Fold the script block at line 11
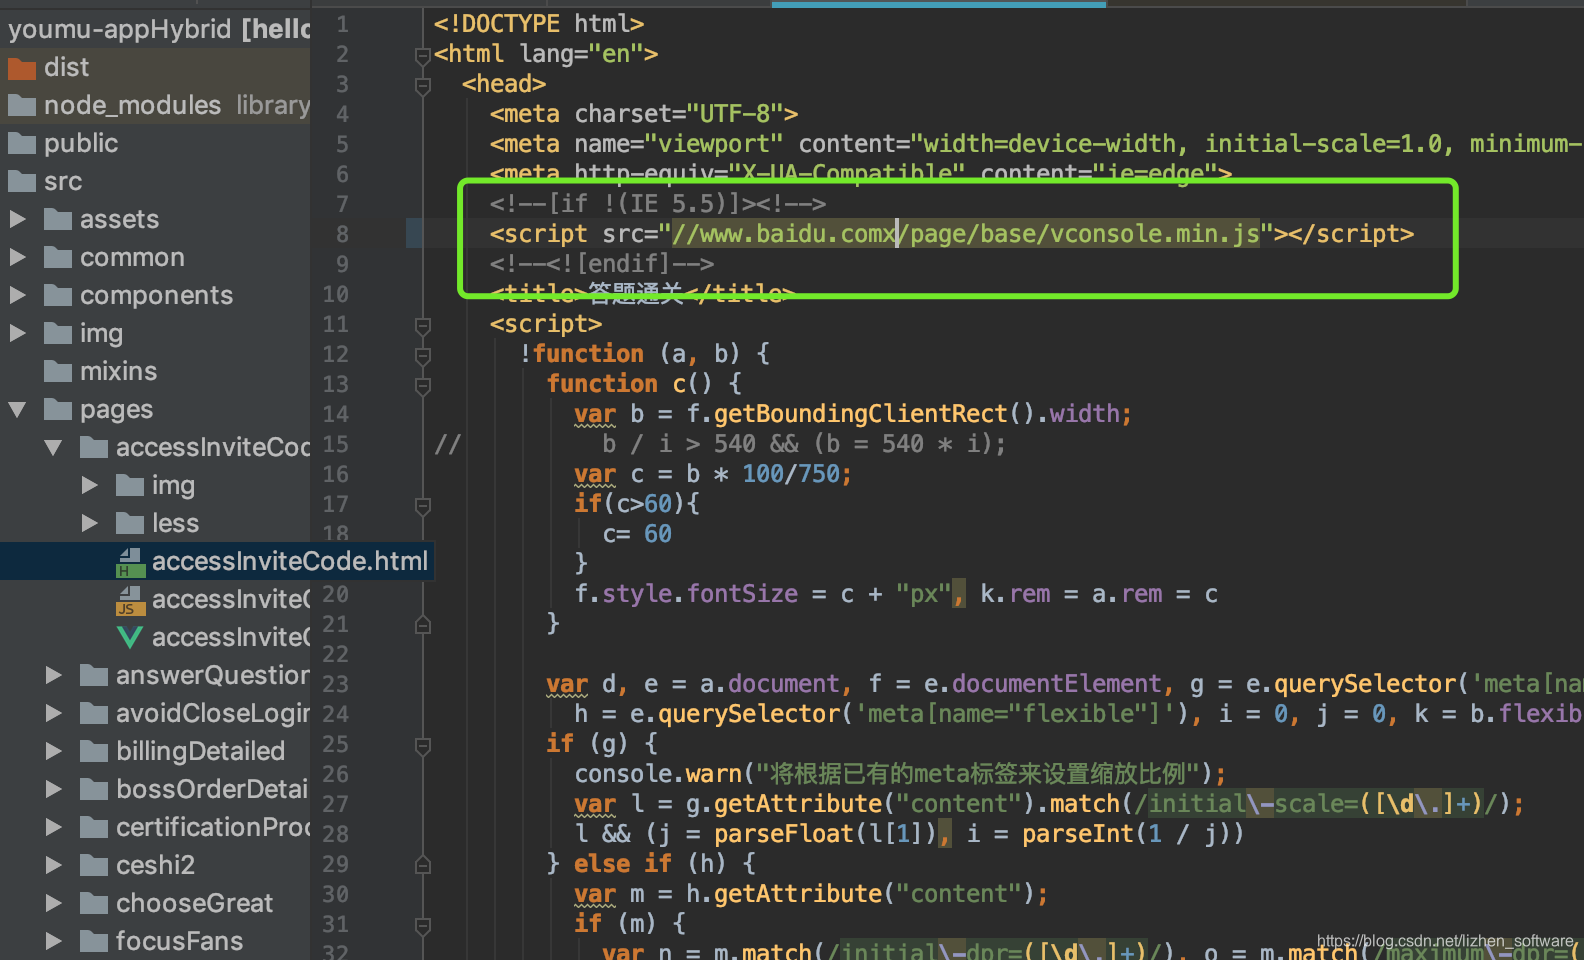This screenshot has height=960, width=1584. [x=423, y=326]
